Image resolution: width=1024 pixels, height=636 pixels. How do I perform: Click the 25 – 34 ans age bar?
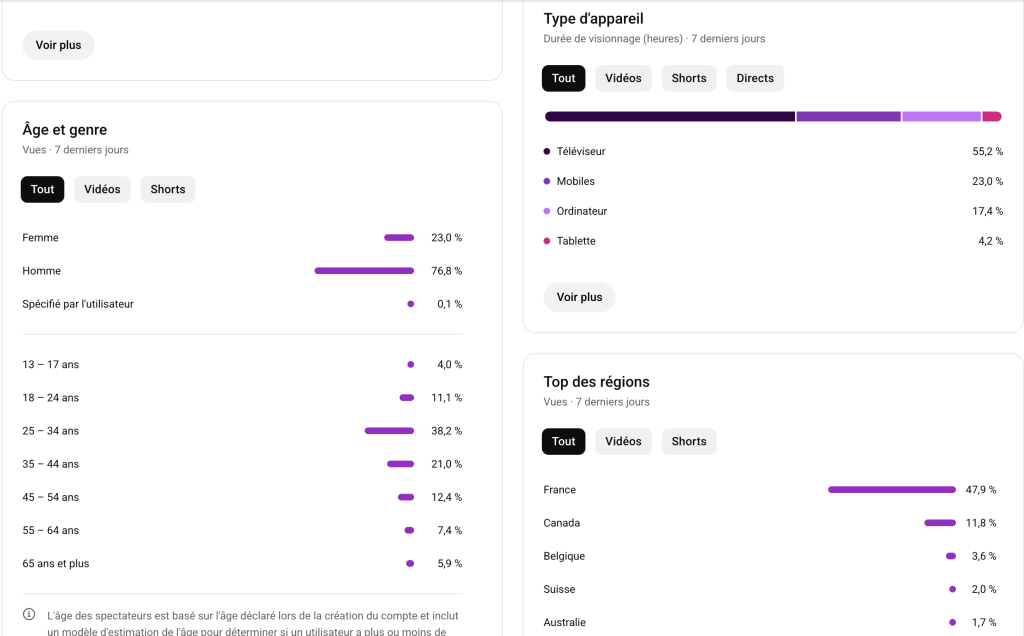pos(389,431)
